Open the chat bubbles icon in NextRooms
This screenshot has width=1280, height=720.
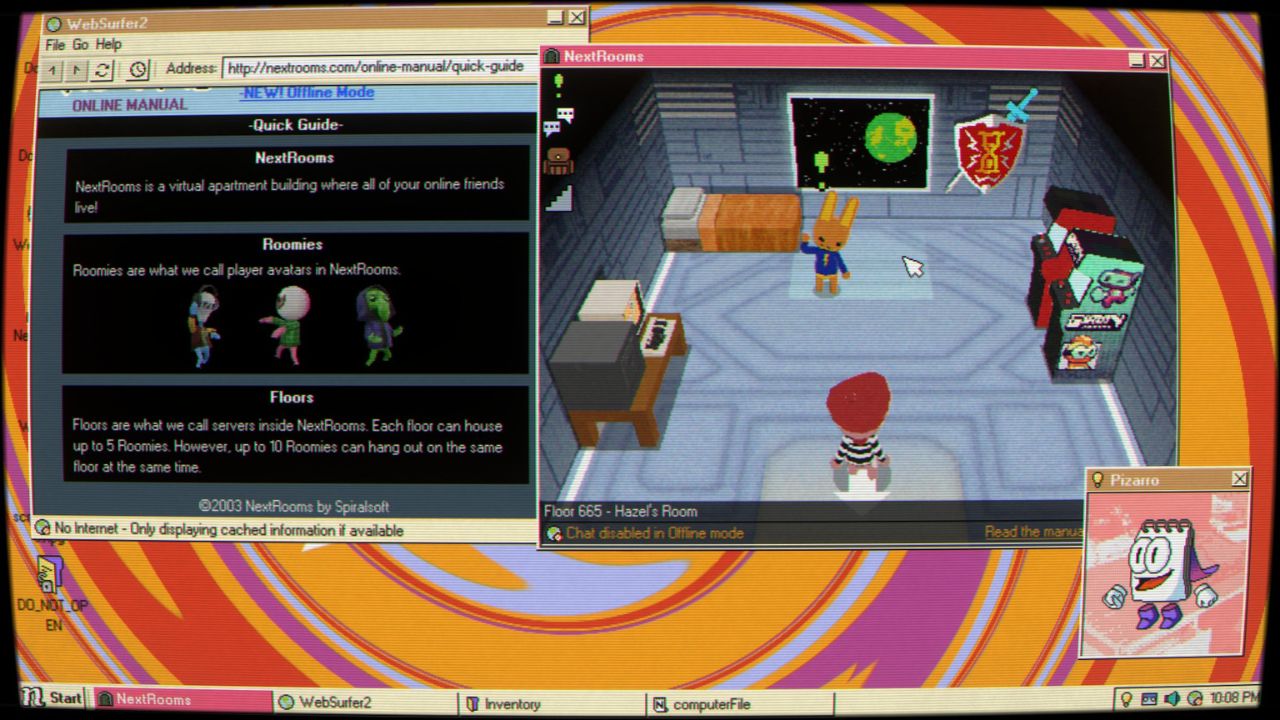click(558, 121)
